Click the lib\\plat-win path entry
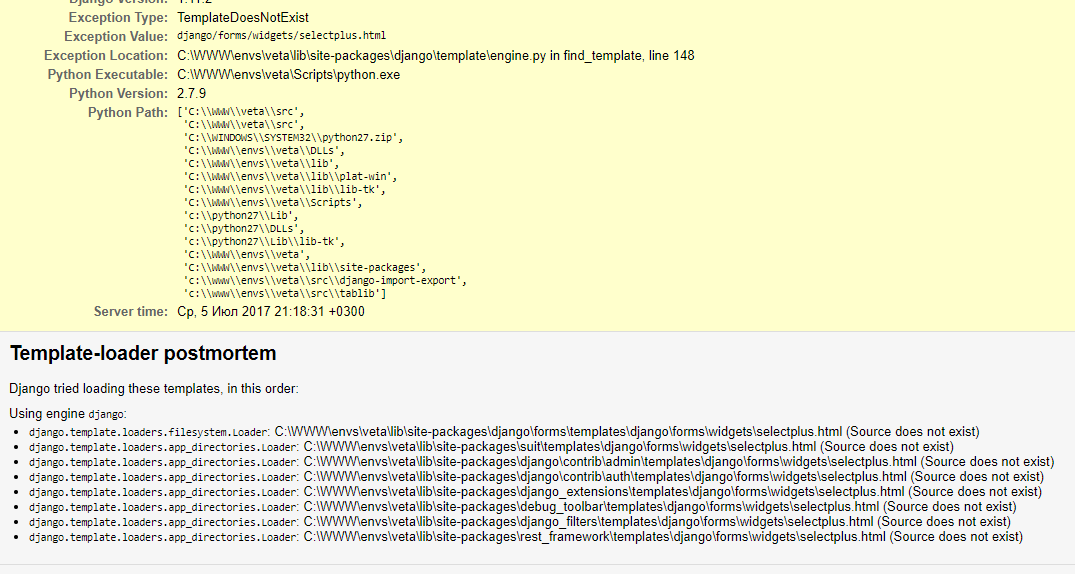The height and width of the screenshot is (574, 1075). click(x=290, y=176)
